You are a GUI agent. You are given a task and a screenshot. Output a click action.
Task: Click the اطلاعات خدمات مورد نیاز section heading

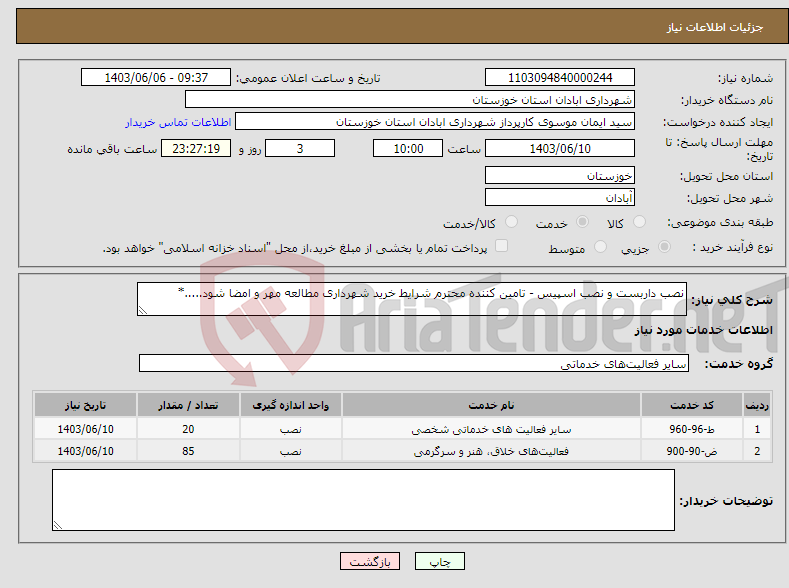[x=703, y=330]
